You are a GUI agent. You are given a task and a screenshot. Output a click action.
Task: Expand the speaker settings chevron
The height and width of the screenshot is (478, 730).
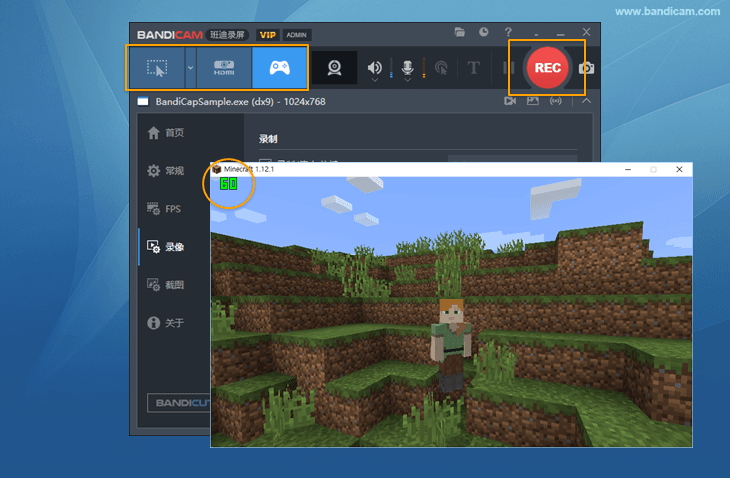pyautogui.click(x=375, y=81)
